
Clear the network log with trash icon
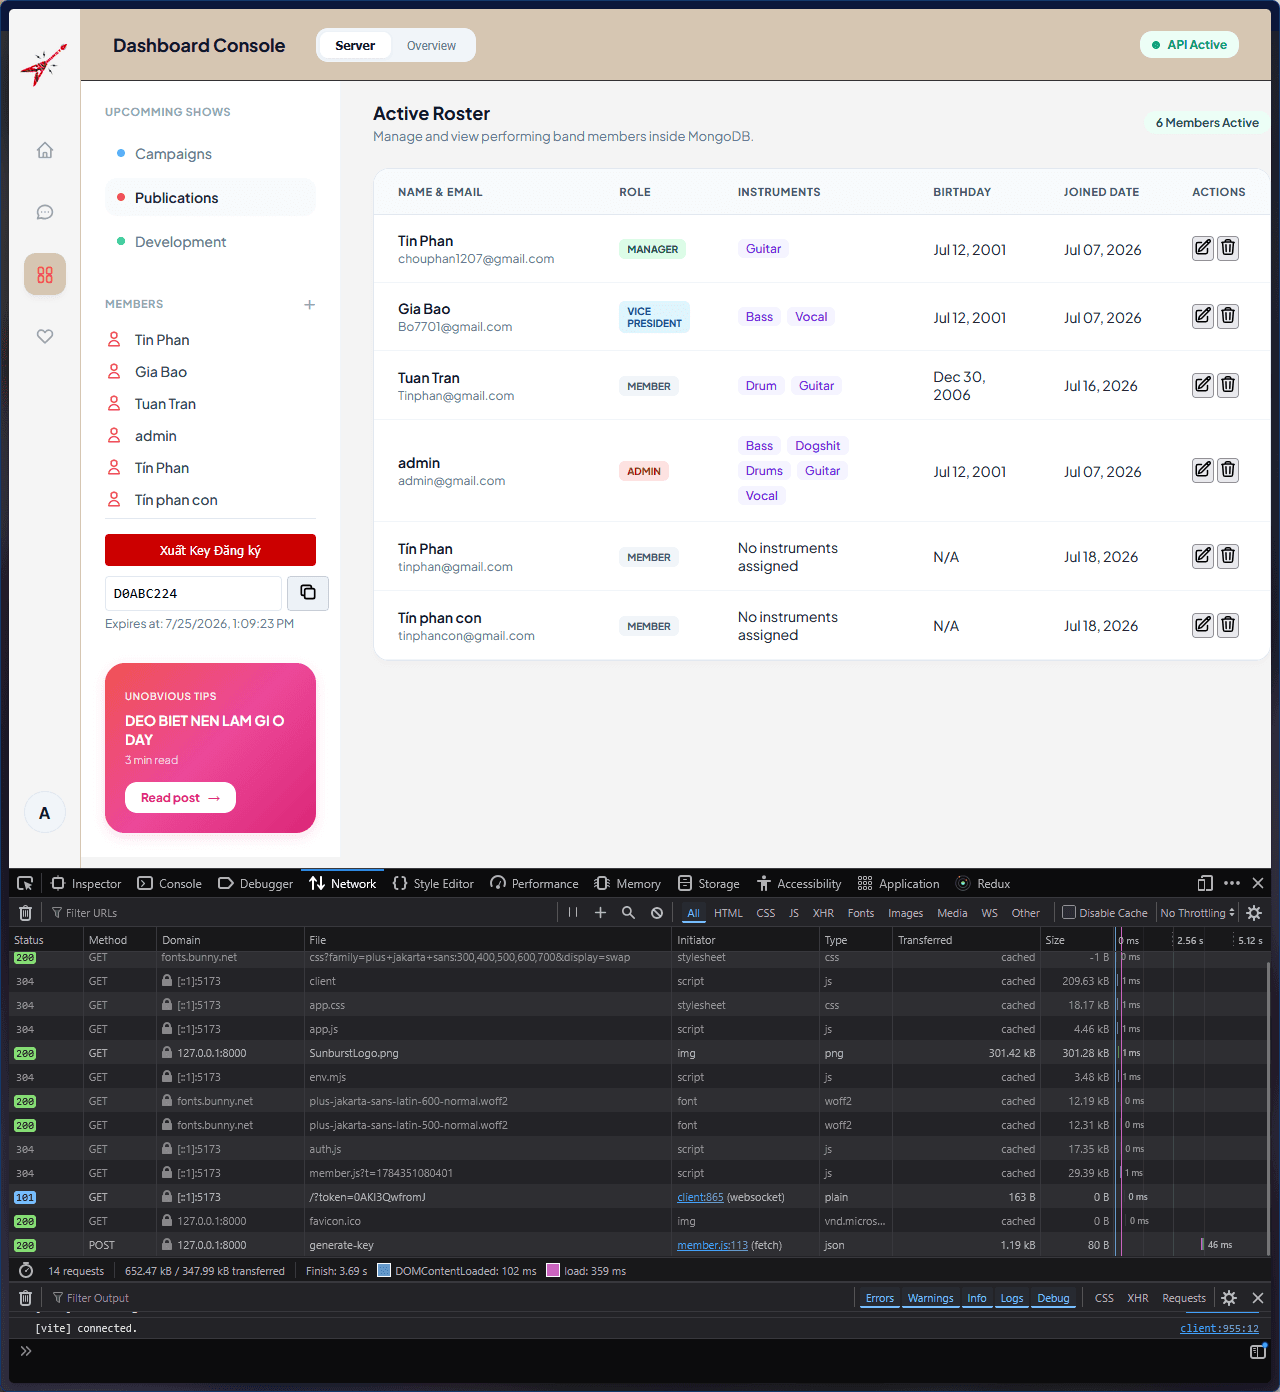(x=26, y=912)
